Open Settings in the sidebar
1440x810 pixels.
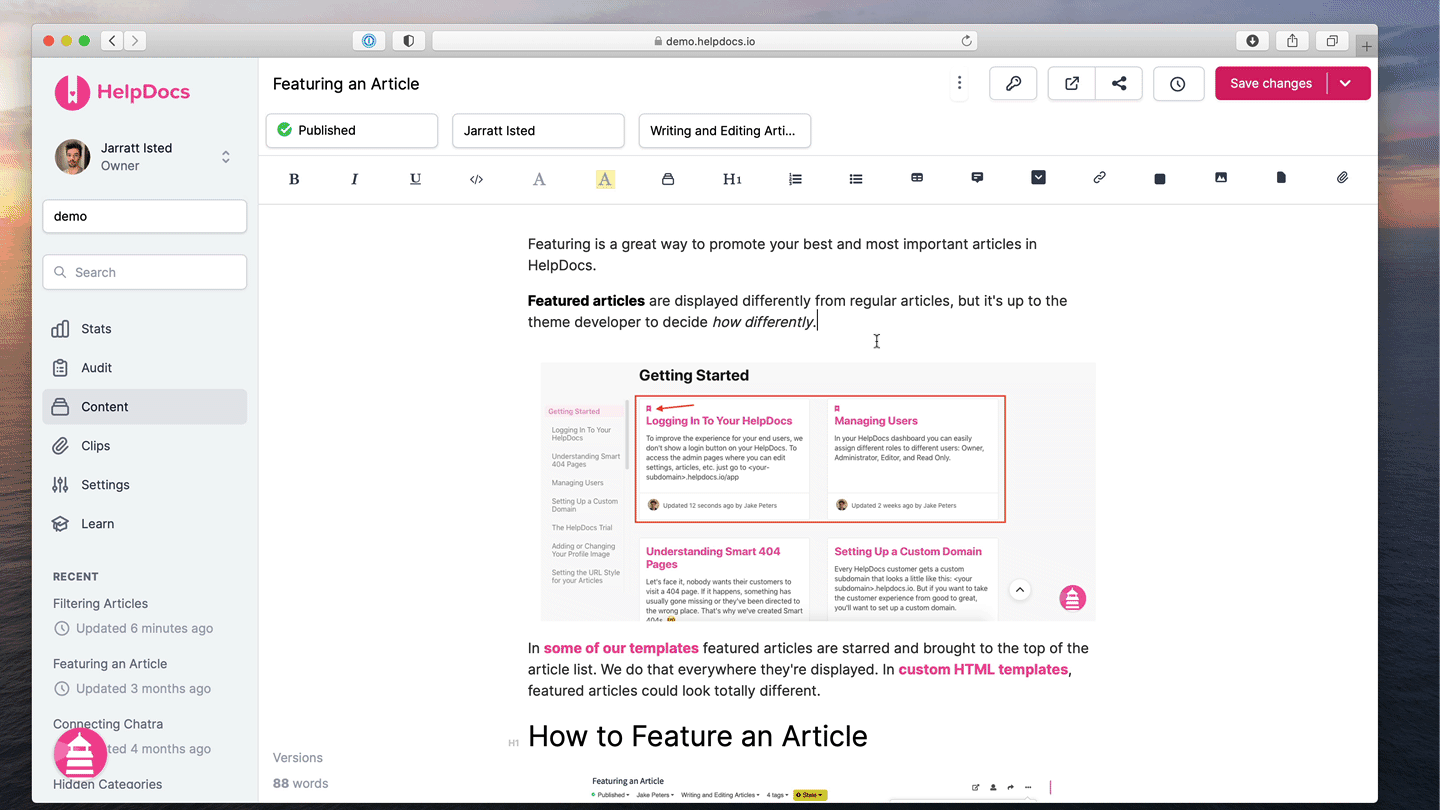click(x=145, y=485)
